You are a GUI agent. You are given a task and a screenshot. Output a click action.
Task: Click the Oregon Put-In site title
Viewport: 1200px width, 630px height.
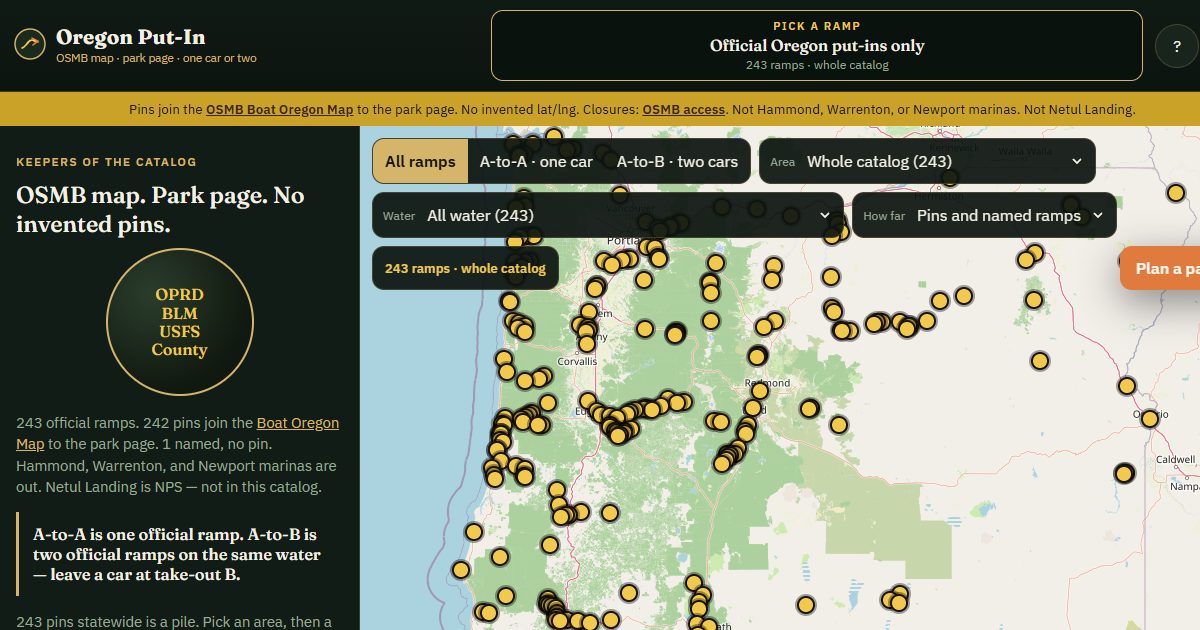pos(131,37)
